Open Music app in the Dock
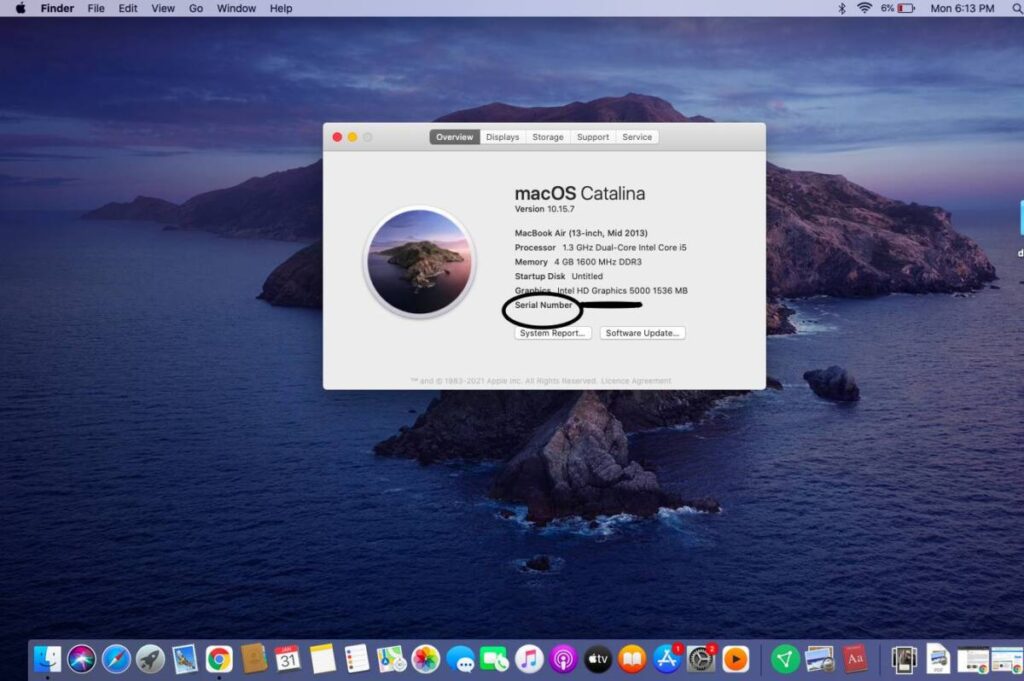Image resolution: width=1024 pixels, height=681 pixels. click(529, 659)
